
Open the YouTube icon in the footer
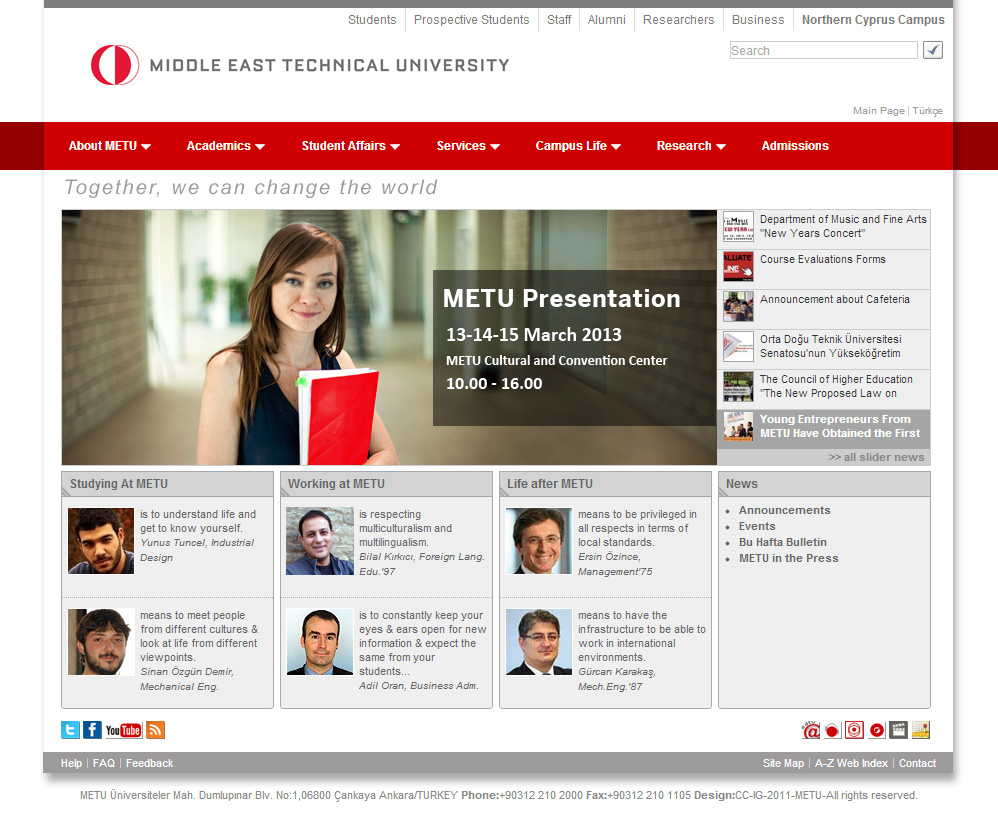(123, 730)
